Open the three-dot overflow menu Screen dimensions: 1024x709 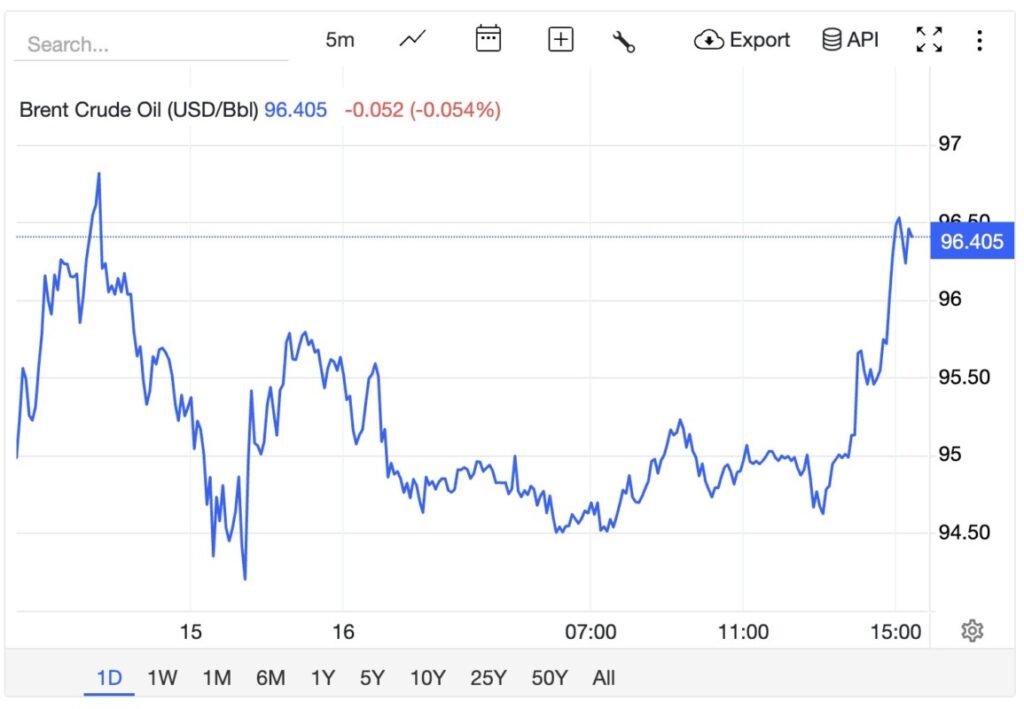coord(980,39)
